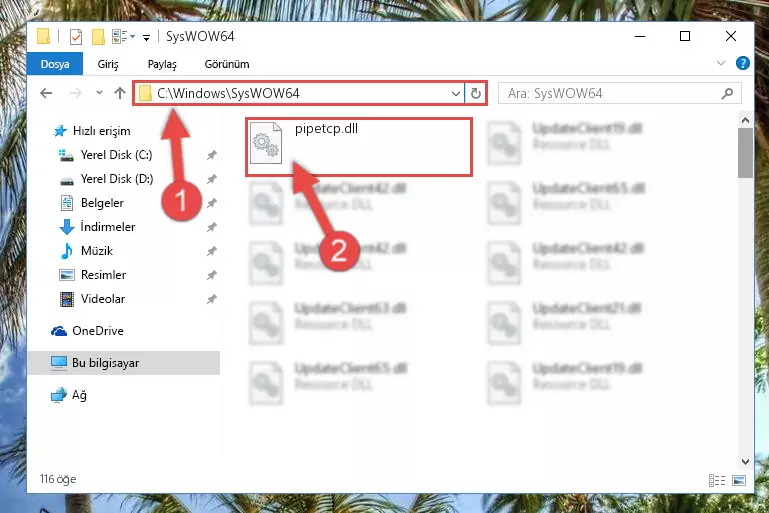The height and width of the screenshot is (513, 769).
Task: Click the address bar path C:\Windows\SysWOW64
Action: [x=228, y=93]
